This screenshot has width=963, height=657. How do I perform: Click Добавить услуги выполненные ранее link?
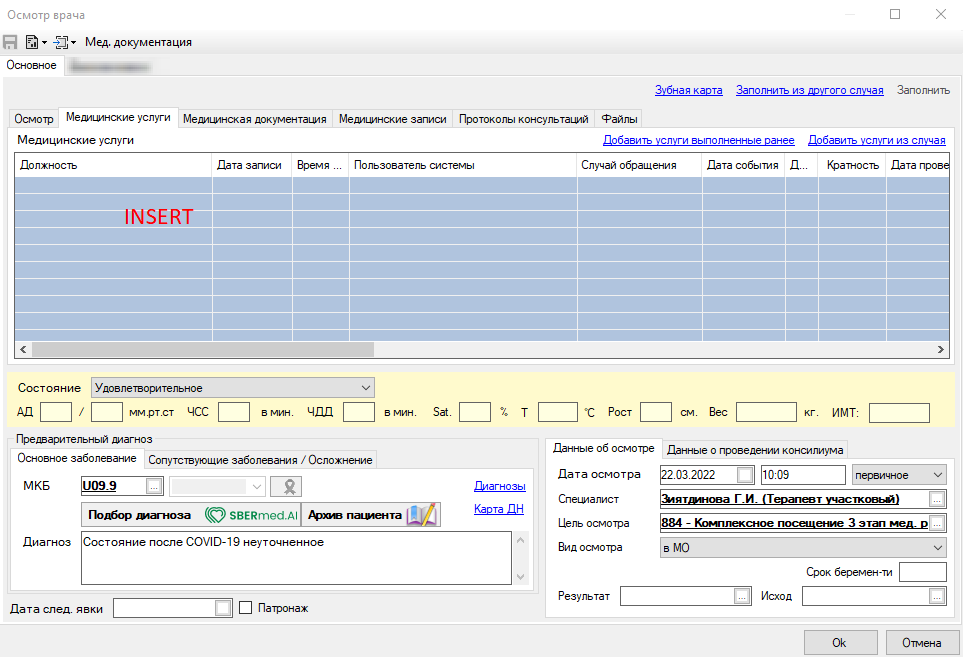698,140
